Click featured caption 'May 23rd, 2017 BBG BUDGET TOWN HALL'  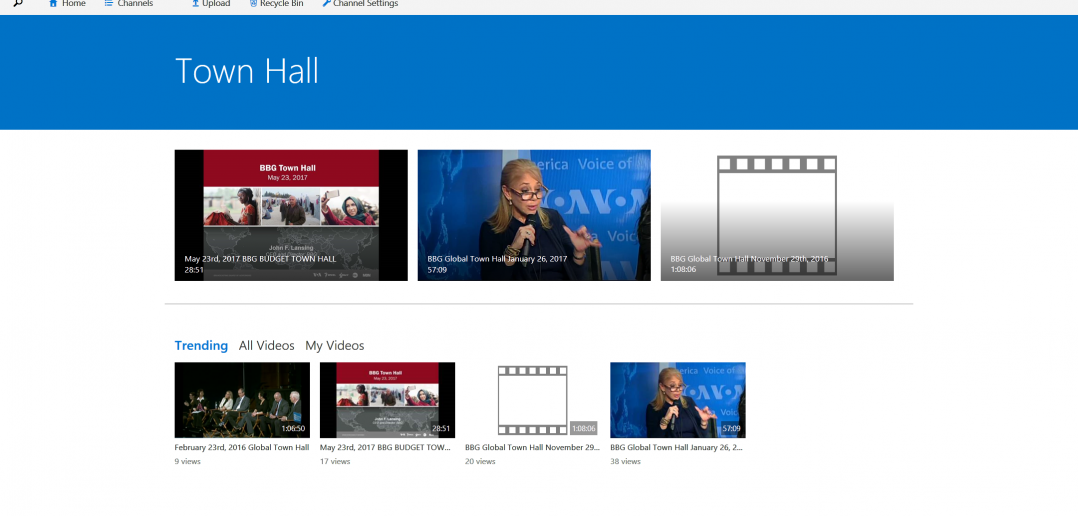(x=260, y=259)
